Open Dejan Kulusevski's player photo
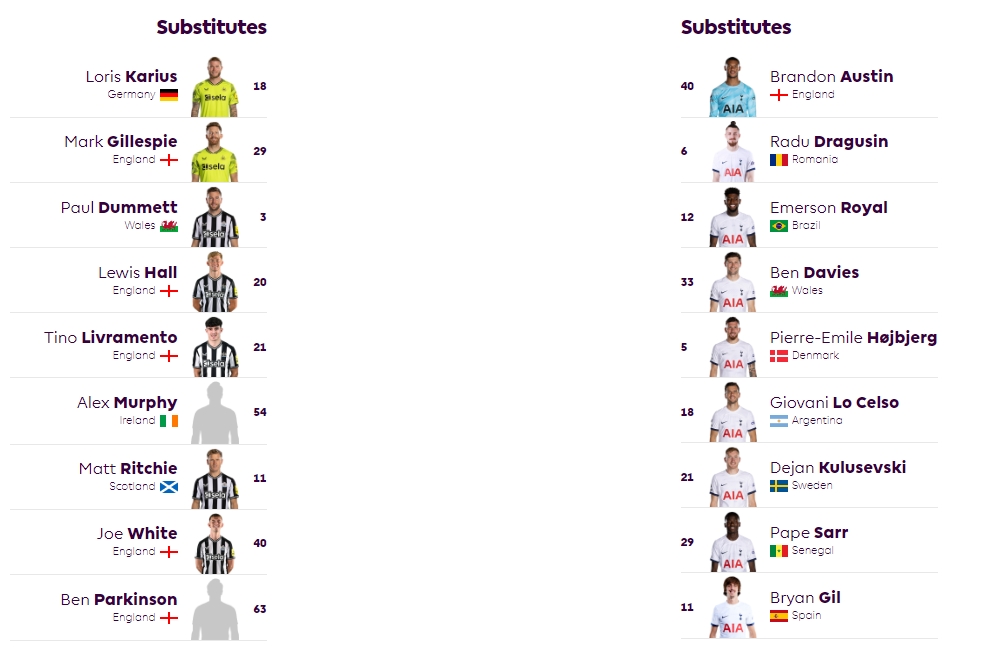 732,477
